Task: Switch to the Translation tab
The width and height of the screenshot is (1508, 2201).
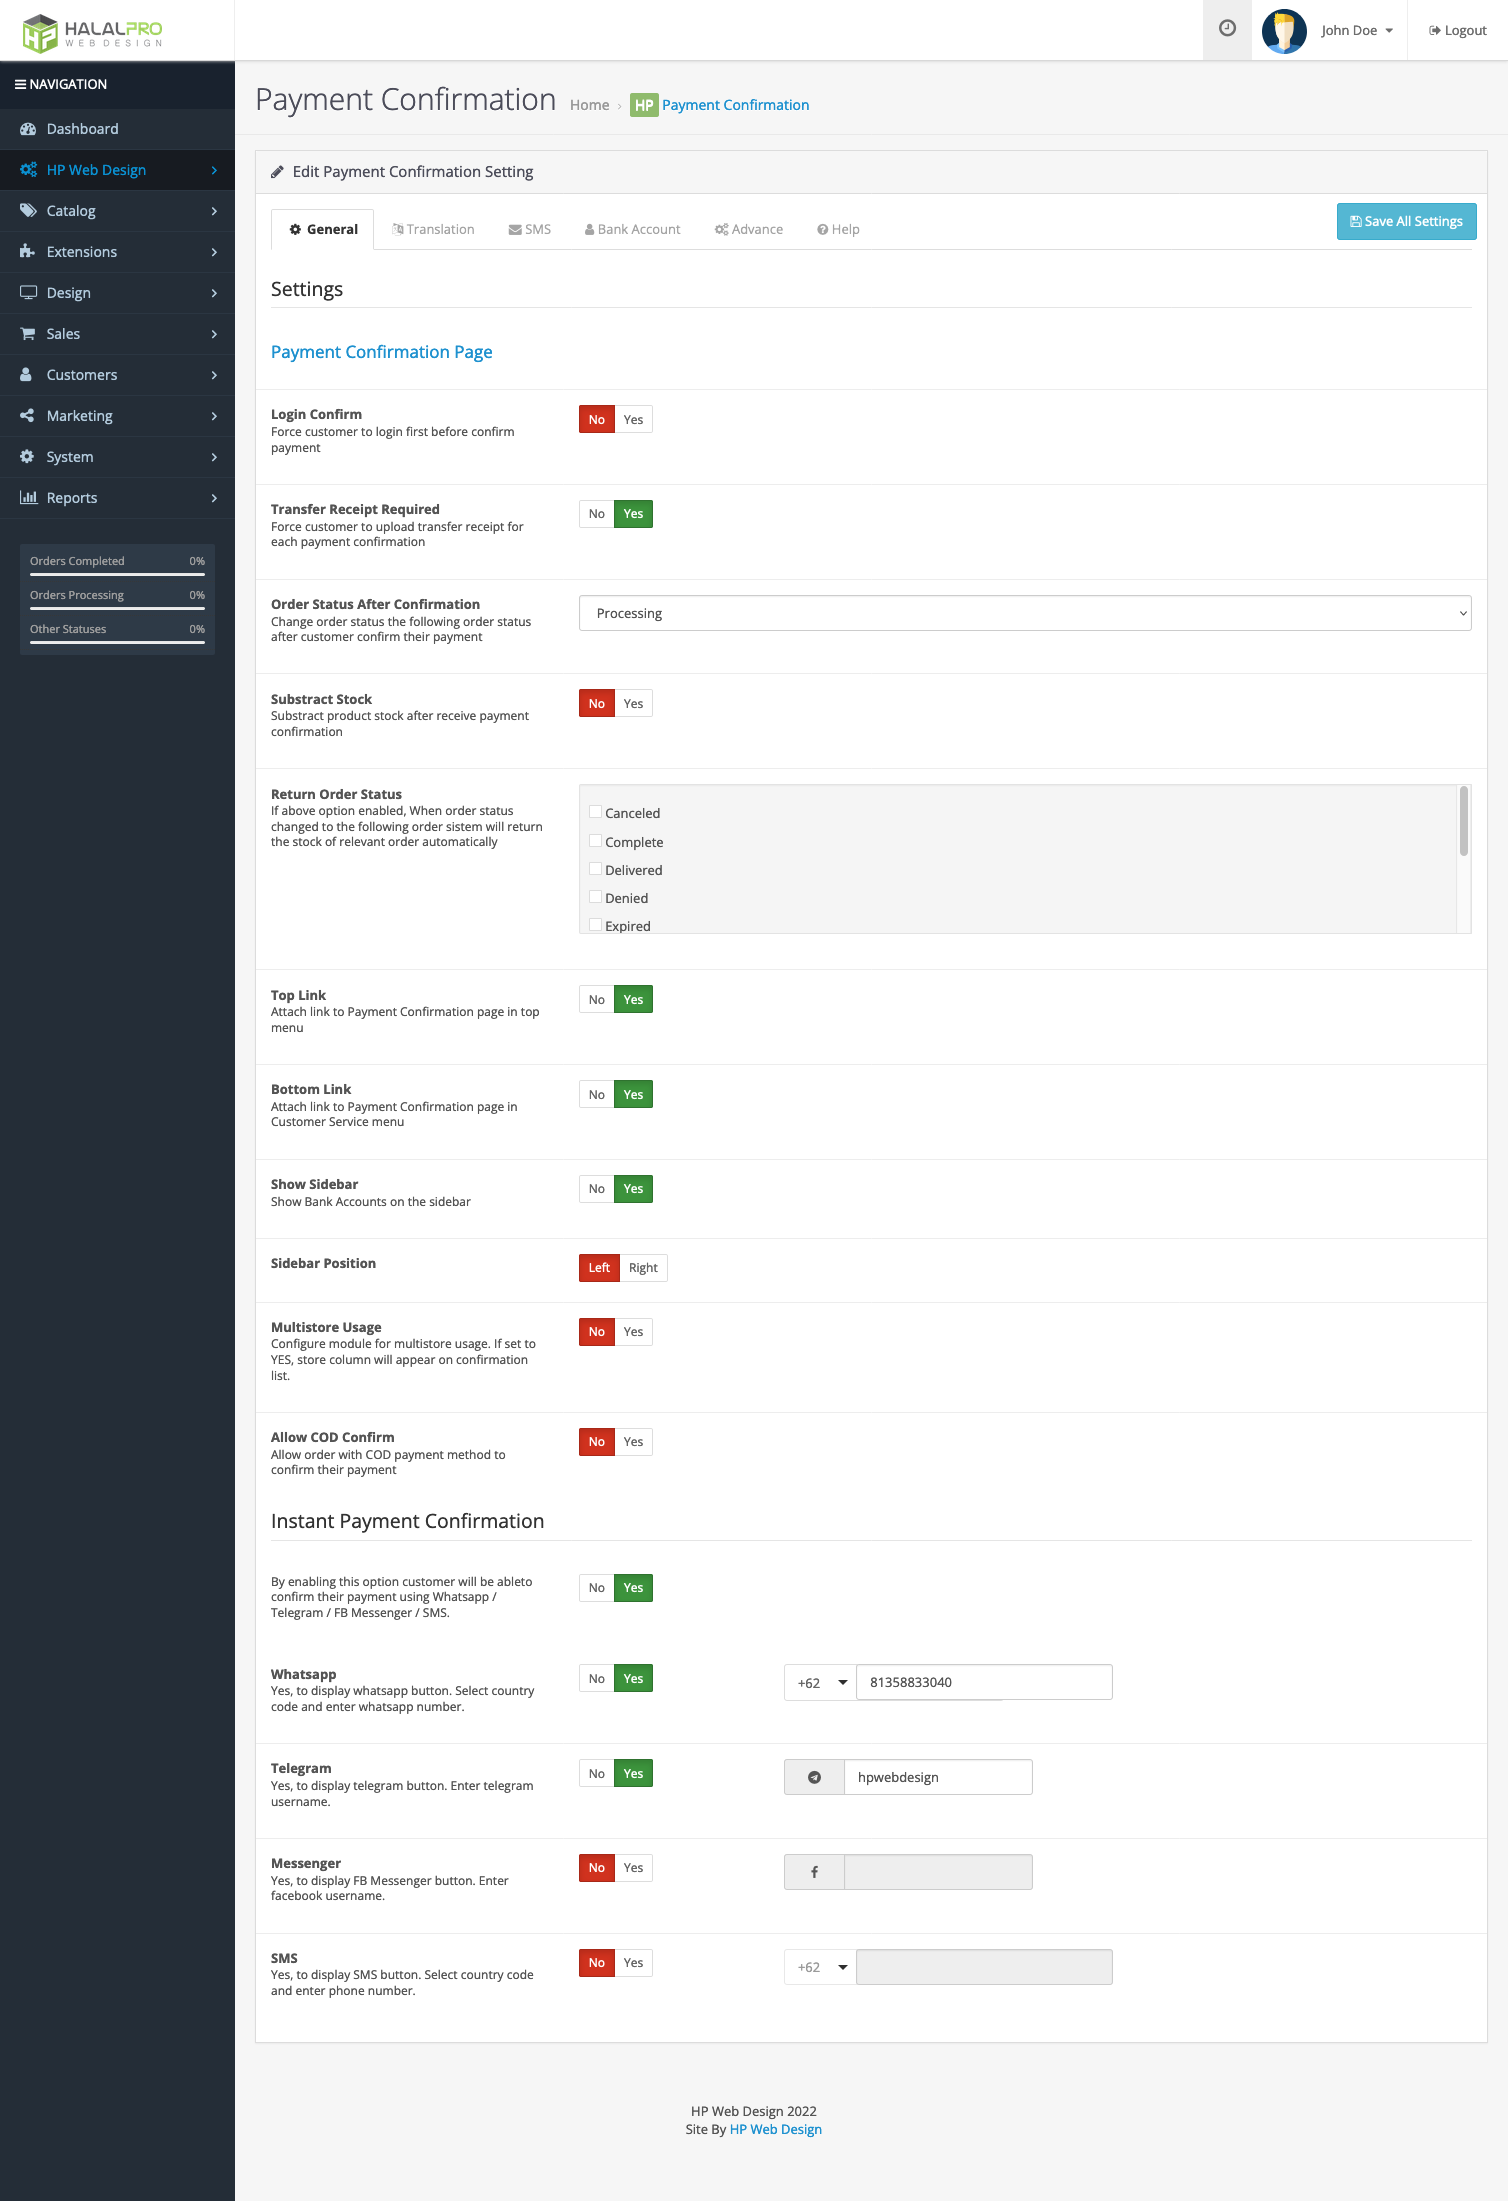Action: pyautogui.click(x=433, y=229)
